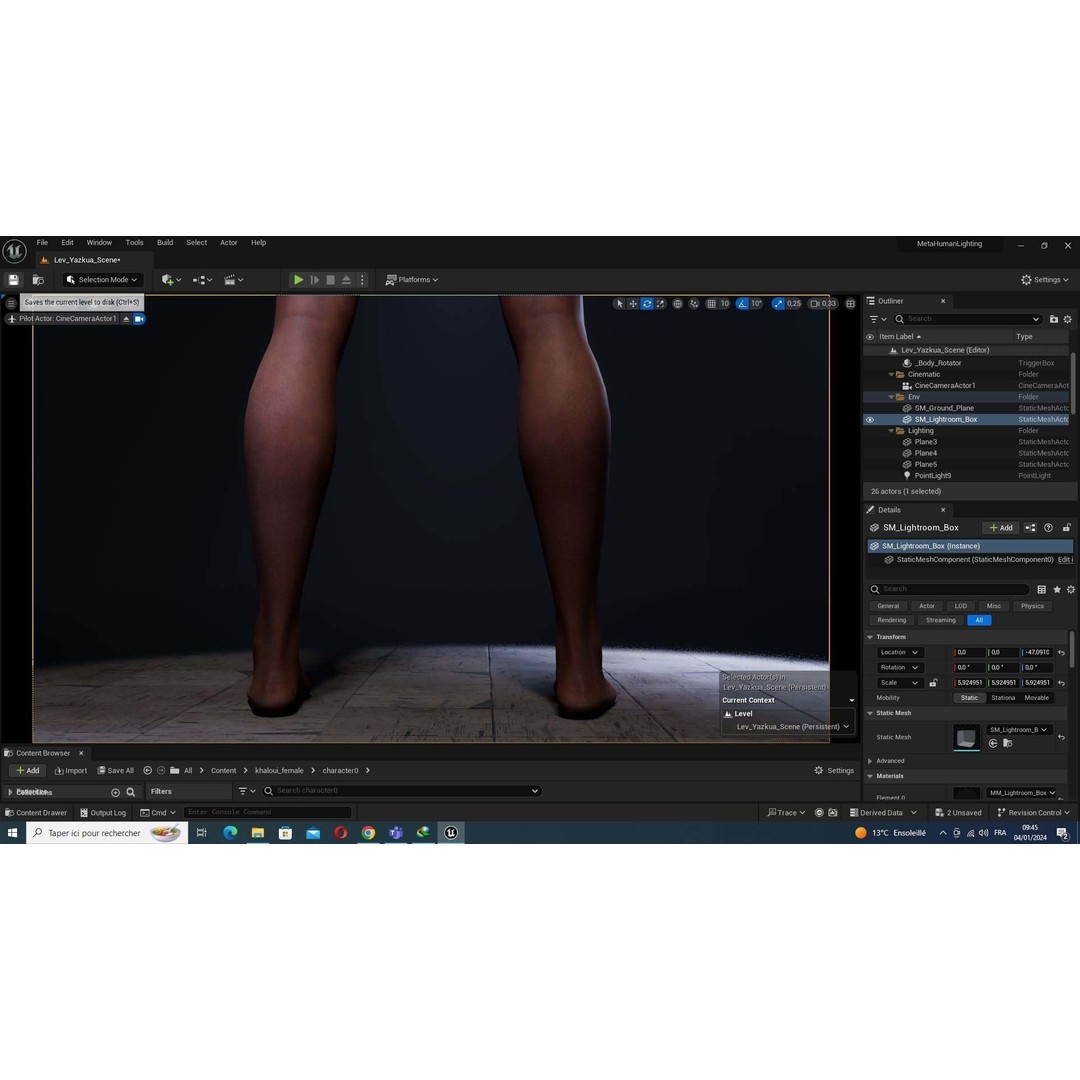Choose the Select objects arrow tool in viewport

pyautogui.click(x=619, y=304)
